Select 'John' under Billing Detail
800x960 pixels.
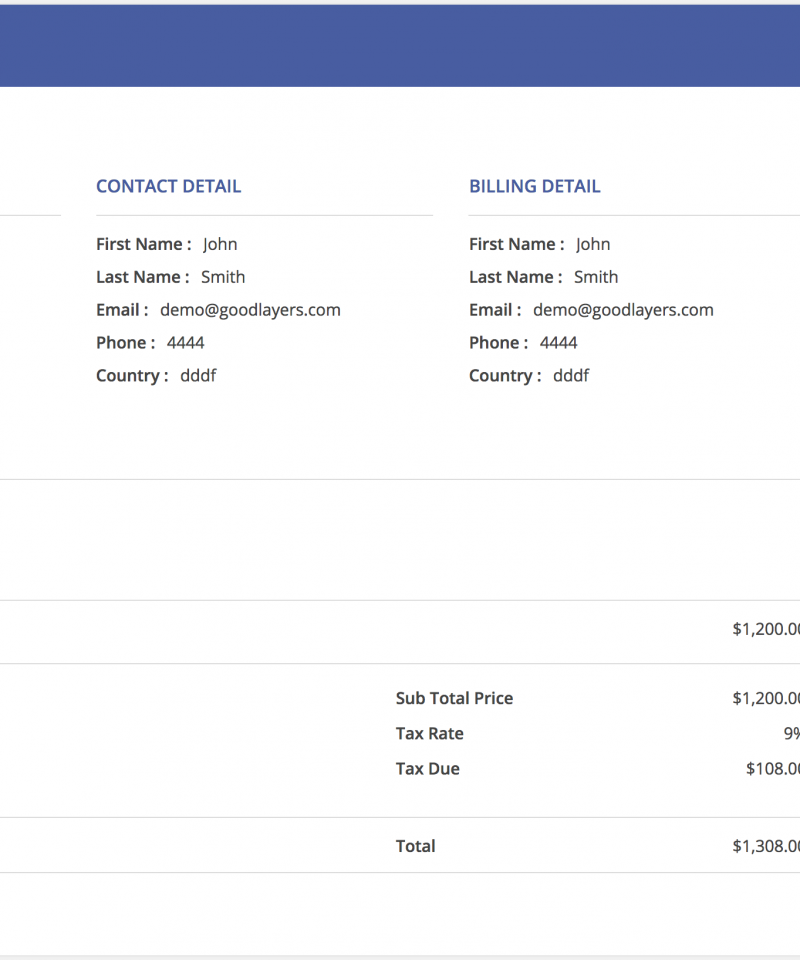pyautogui.click(x=593, y=244)
